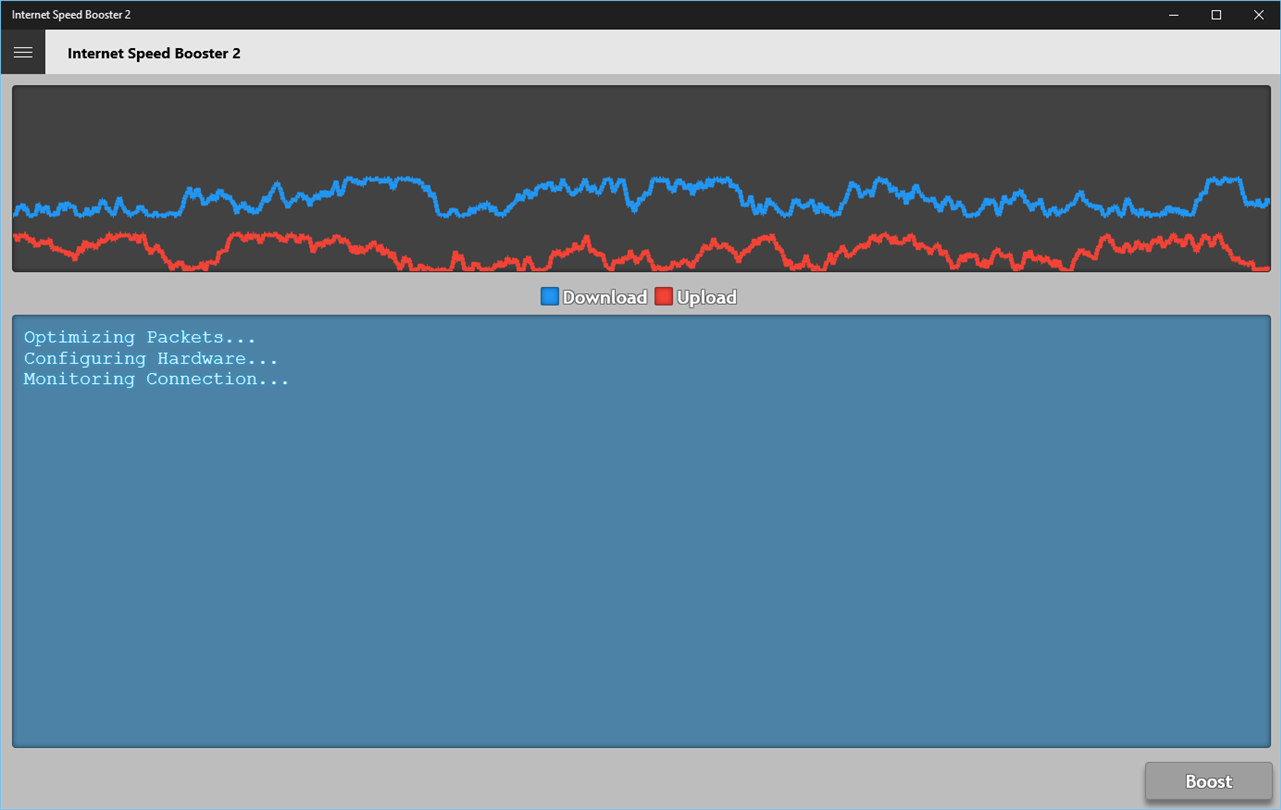Select the Download legend label
The image size is (1281, 810).
point(605,297)
